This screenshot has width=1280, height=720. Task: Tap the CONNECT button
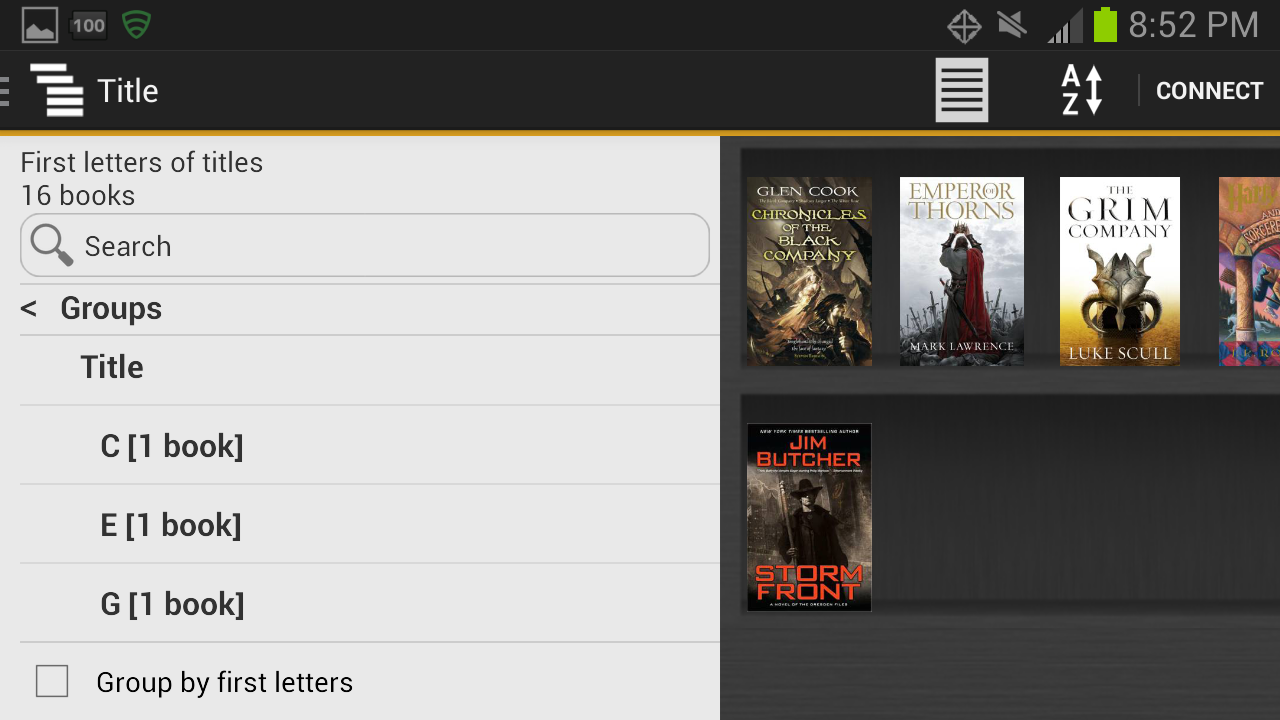coord(1209,91)
